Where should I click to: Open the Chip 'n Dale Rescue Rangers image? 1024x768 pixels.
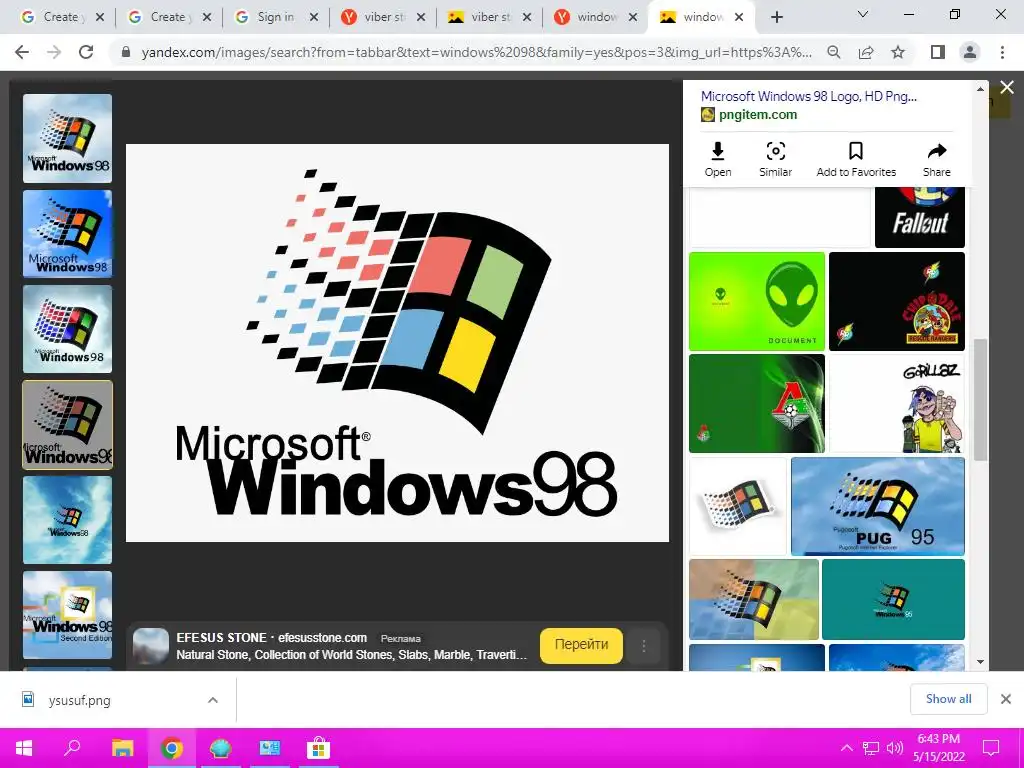tap(897, 302)
